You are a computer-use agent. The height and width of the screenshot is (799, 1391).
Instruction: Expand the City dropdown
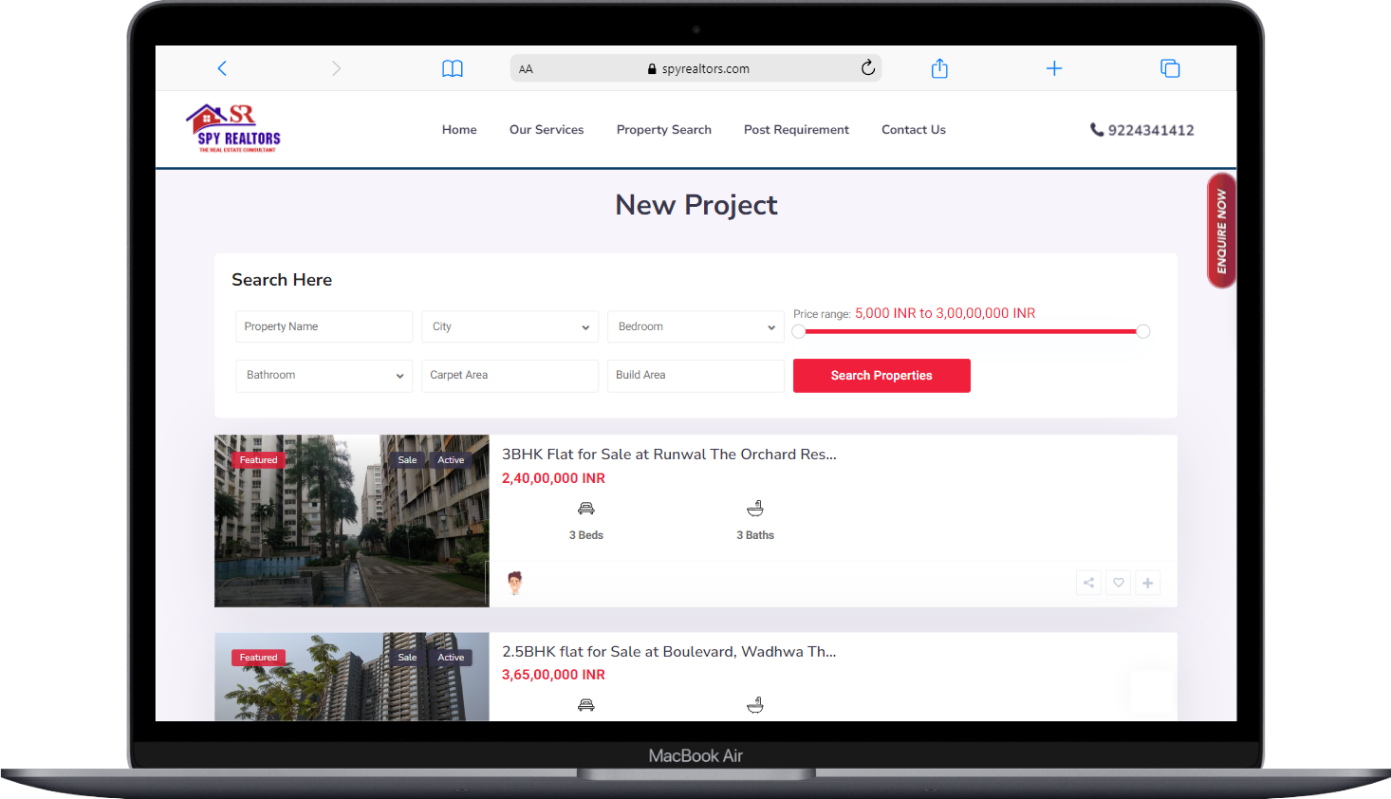pos(510,327)
